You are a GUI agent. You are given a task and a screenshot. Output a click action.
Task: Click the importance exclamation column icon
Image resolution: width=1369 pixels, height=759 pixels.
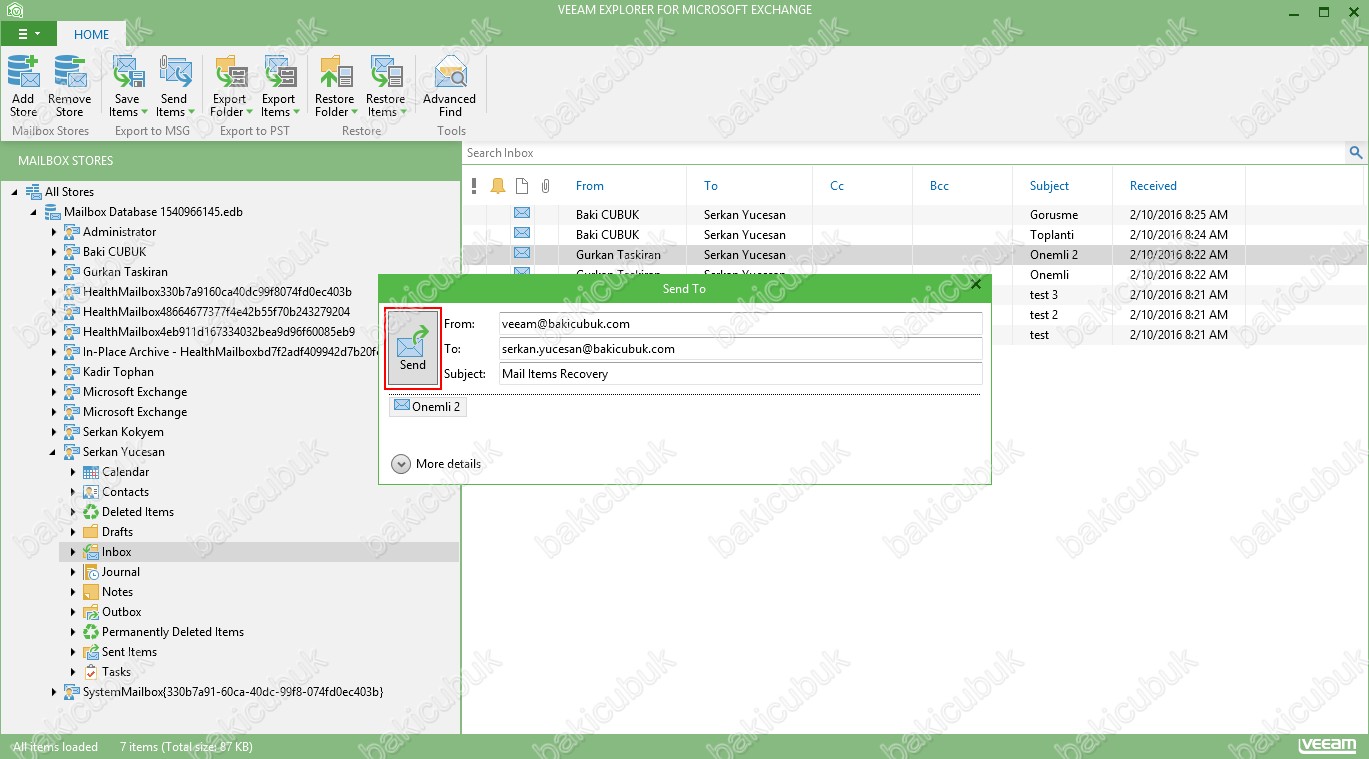pos(474,186)
